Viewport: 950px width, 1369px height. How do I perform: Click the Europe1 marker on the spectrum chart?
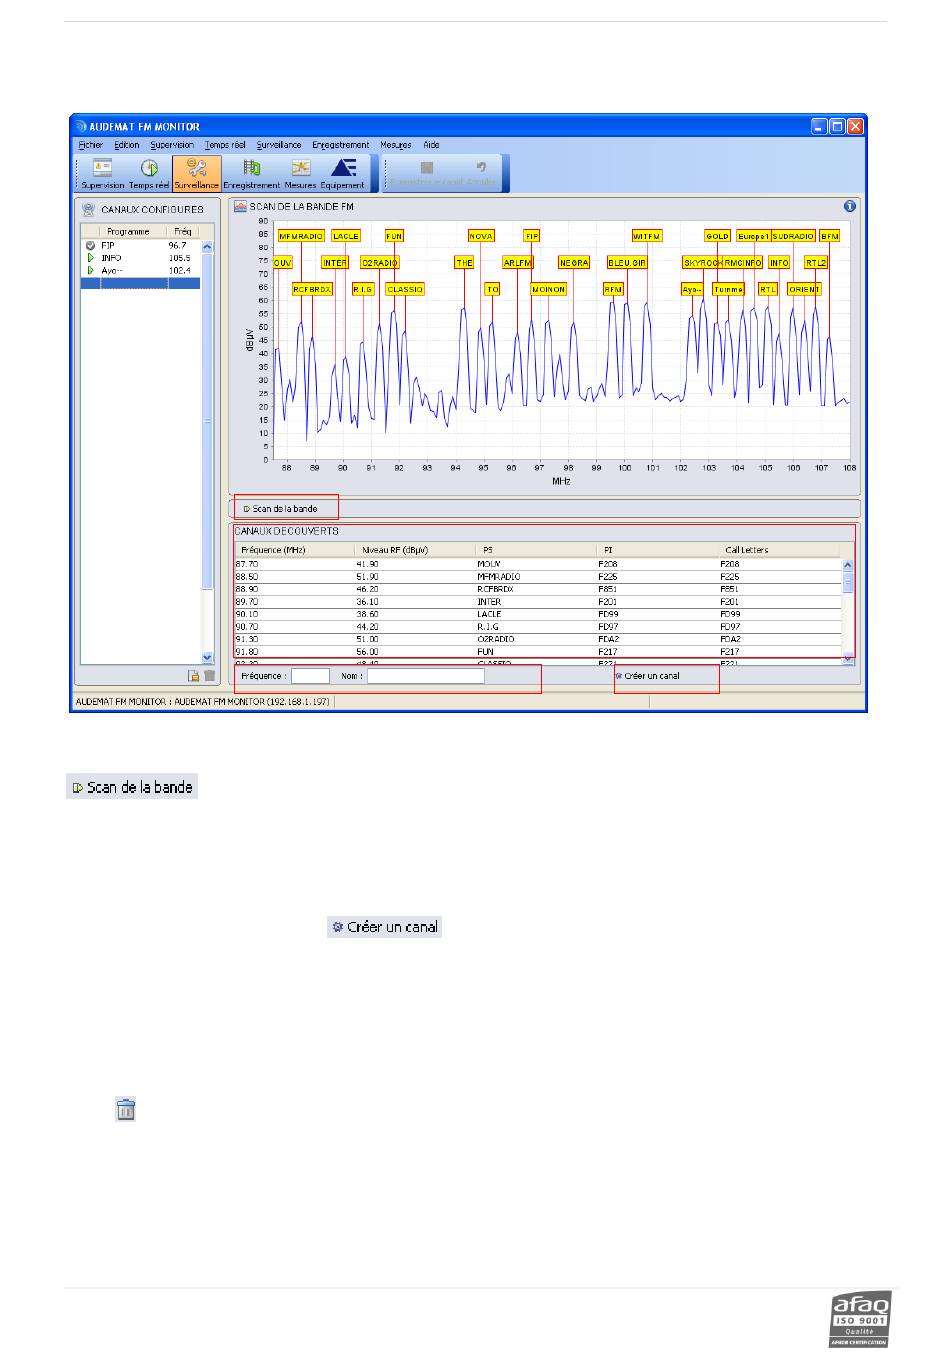click(x=753, y=236)
